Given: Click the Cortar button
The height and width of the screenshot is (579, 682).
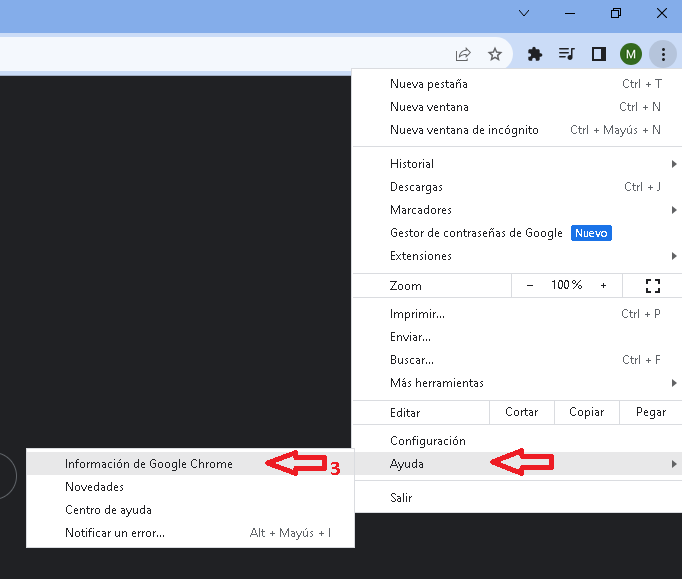Looking at the screenshot, I should pos(522,412).
